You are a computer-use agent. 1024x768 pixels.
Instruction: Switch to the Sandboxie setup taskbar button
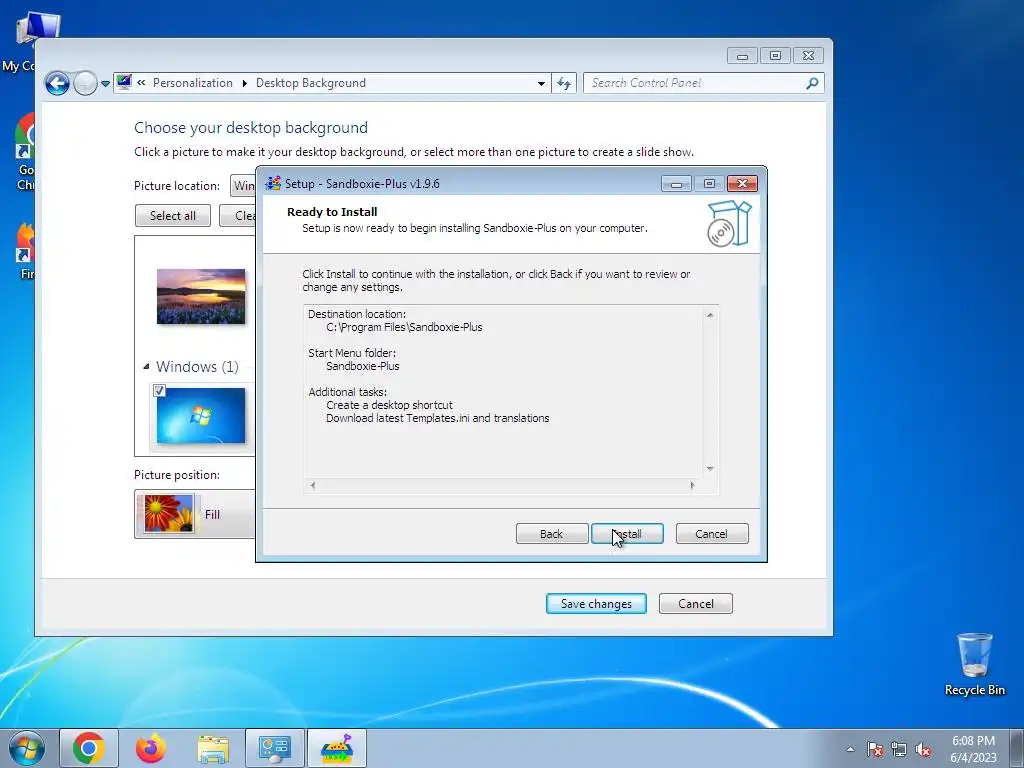click(337, 748)
